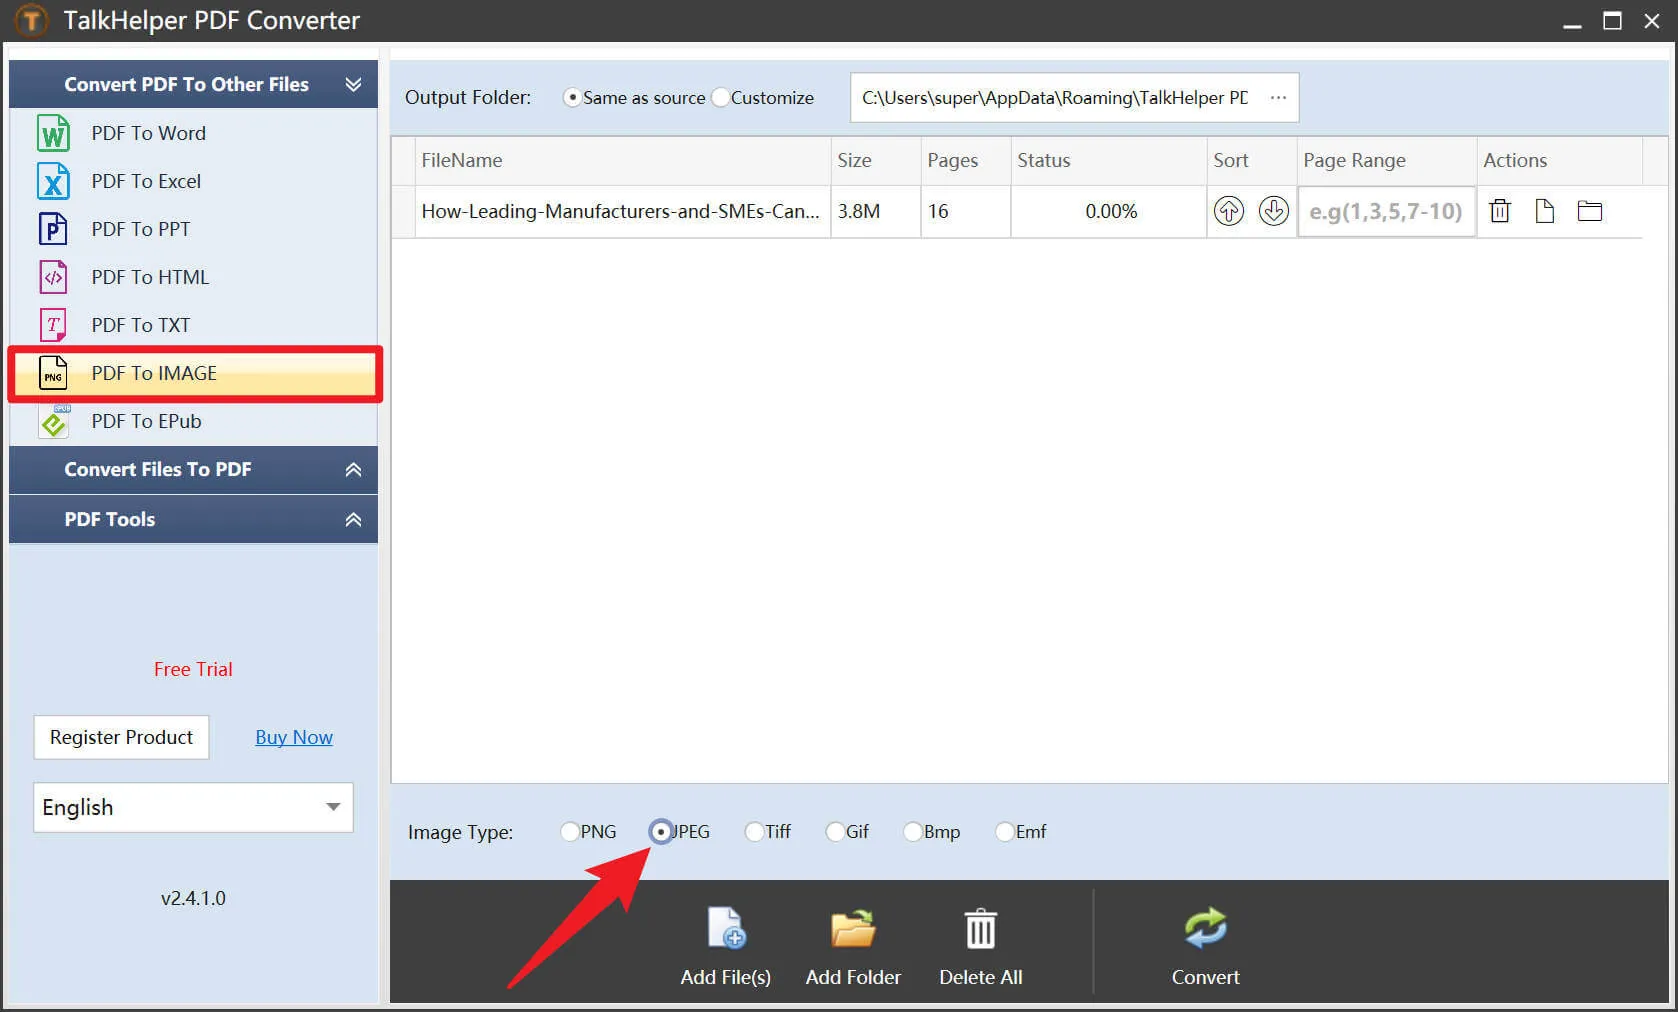Viewport: 1678px width, 1012px height.
Task: Select the PDF To Word conversion tool
Action: (x=147, y=132)
